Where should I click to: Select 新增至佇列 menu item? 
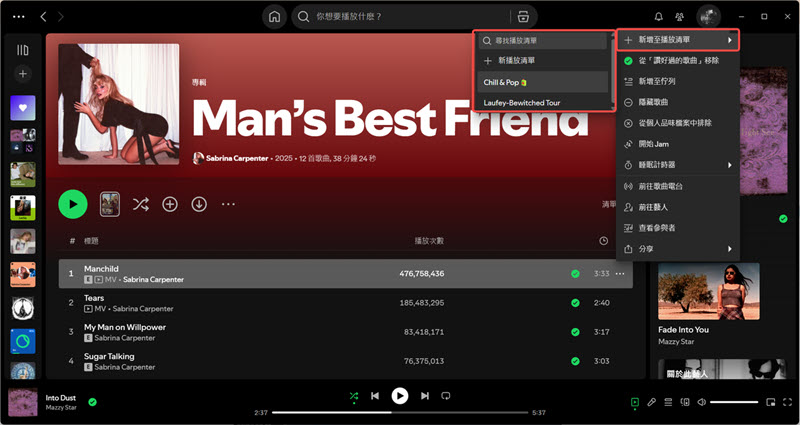pos(678,82)
